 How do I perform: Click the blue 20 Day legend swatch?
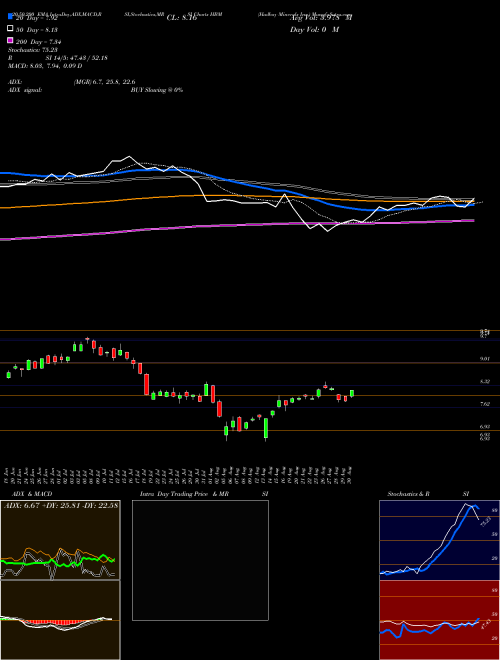tap(10, 17)
